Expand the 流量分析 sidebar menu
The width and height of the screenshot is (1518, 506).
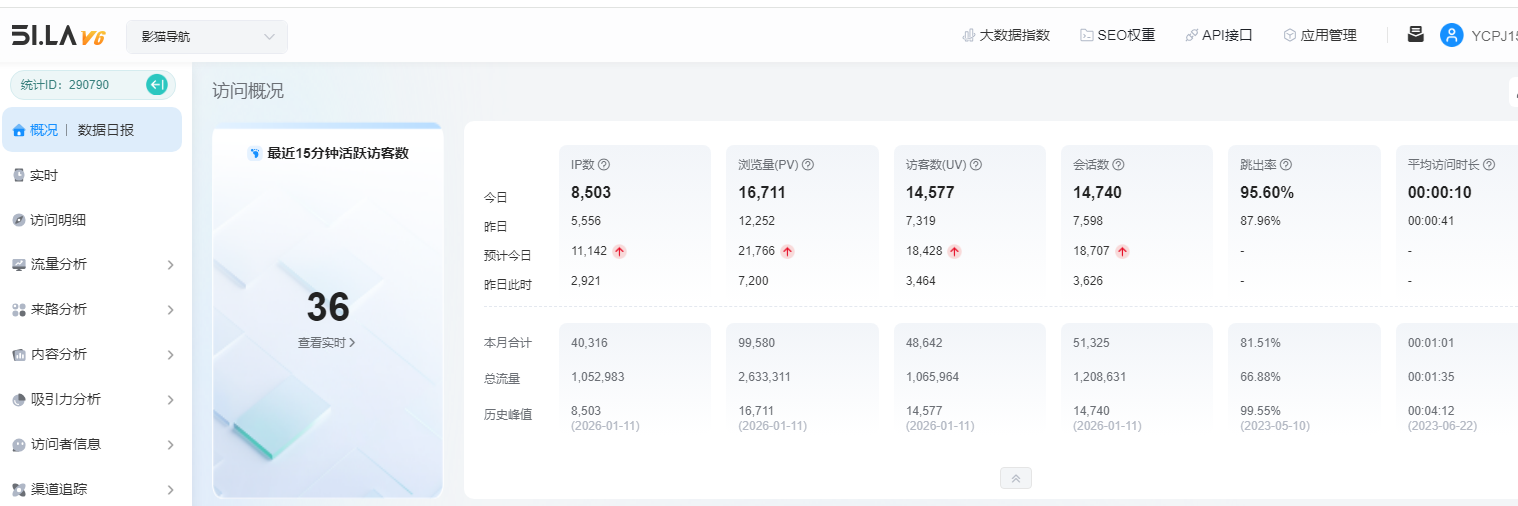click(x=92, y=265)
